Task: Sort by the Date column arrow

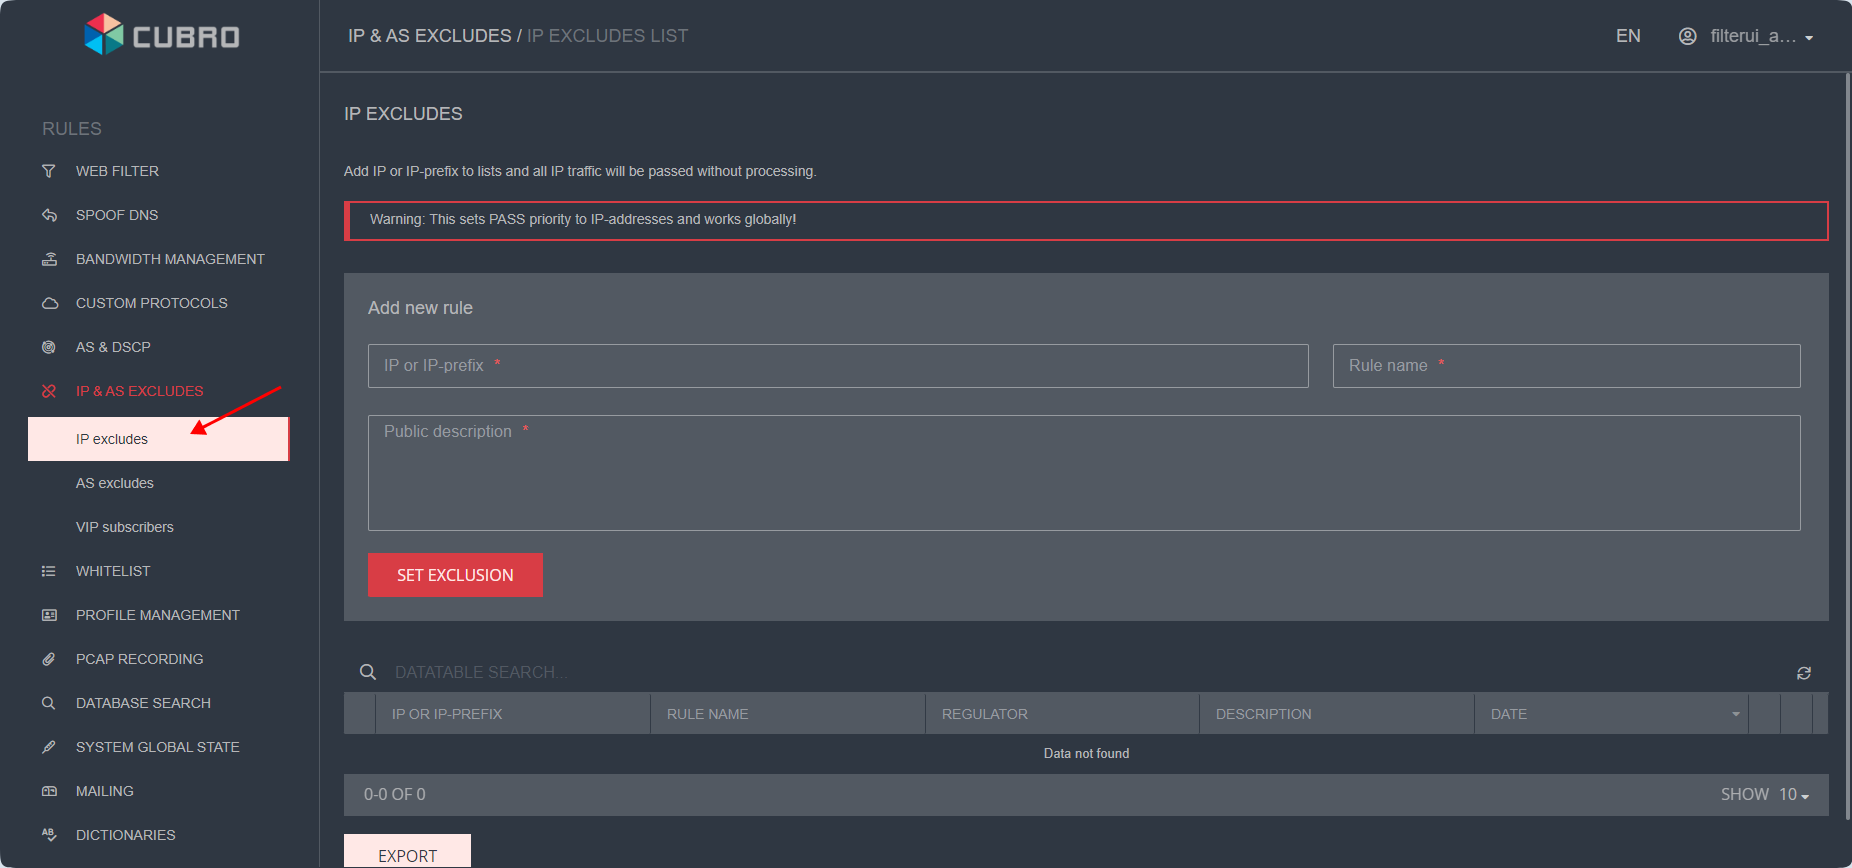Action: tap(1735, 714)
